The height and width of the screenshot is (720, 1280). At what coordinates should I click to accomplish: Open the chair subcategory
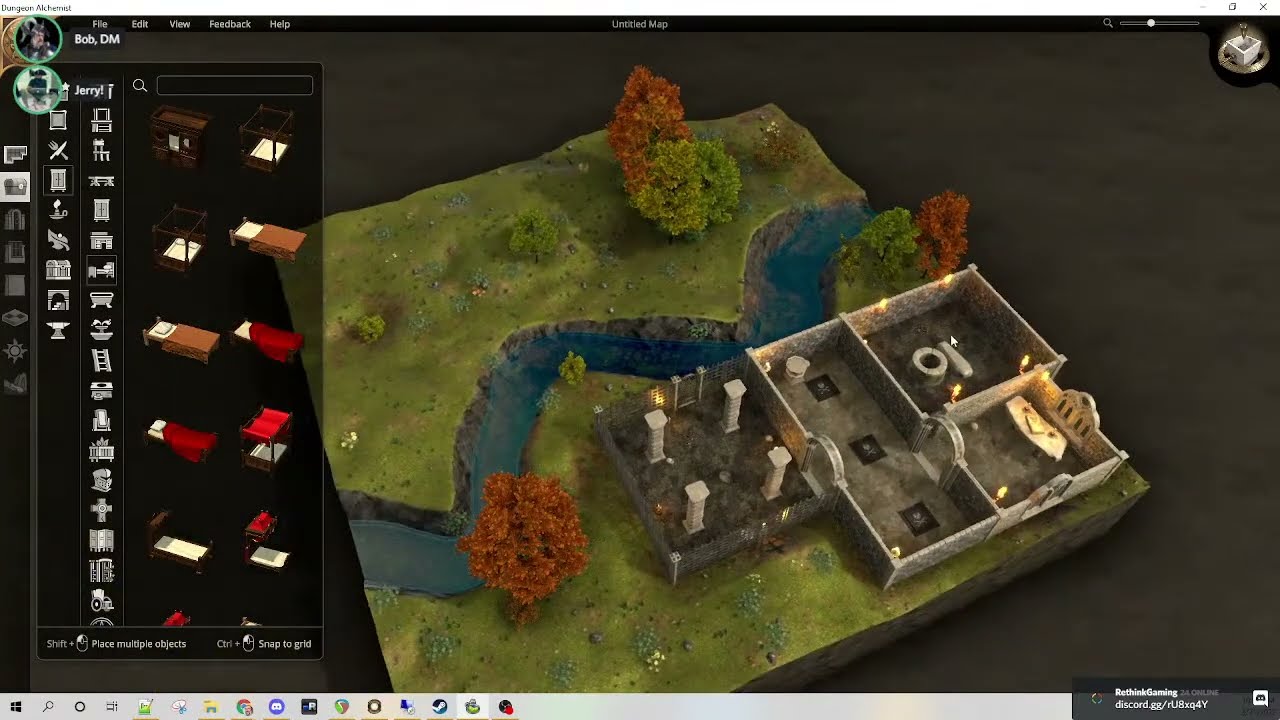pos(101,151)
